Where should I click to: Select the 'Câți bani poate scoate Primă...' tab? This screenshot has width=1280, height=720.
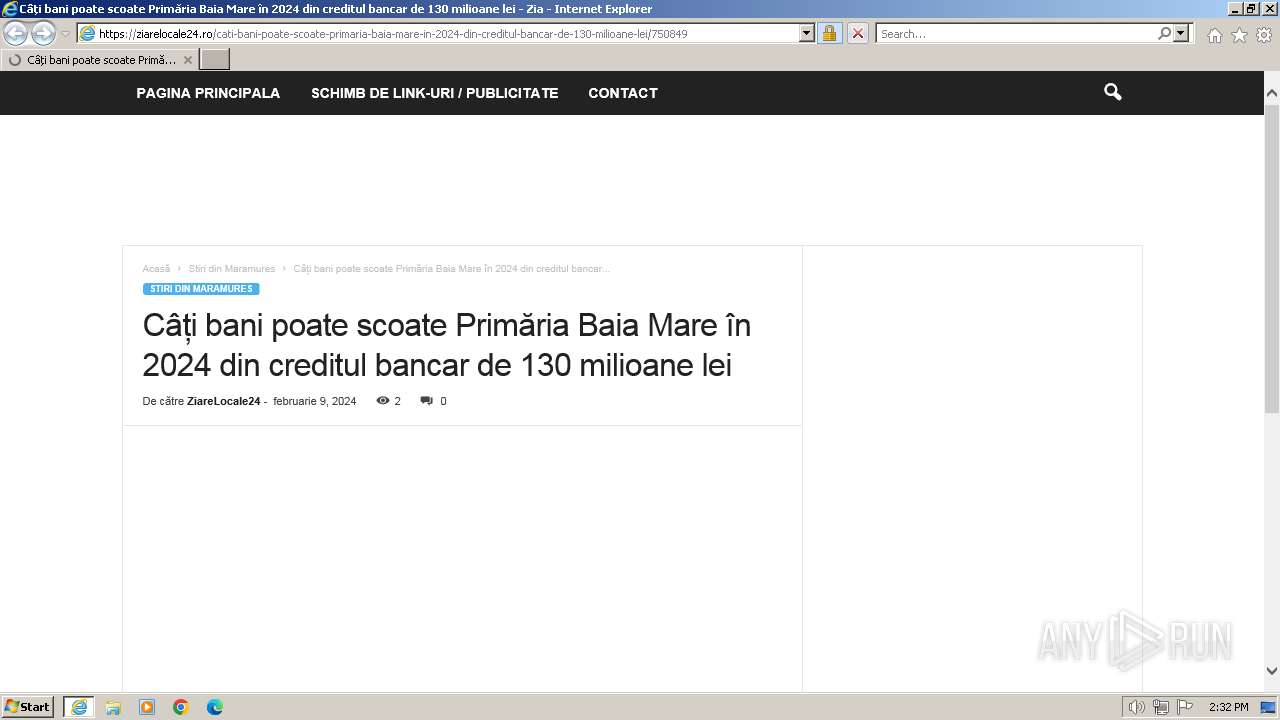click(x=100, y=60)
